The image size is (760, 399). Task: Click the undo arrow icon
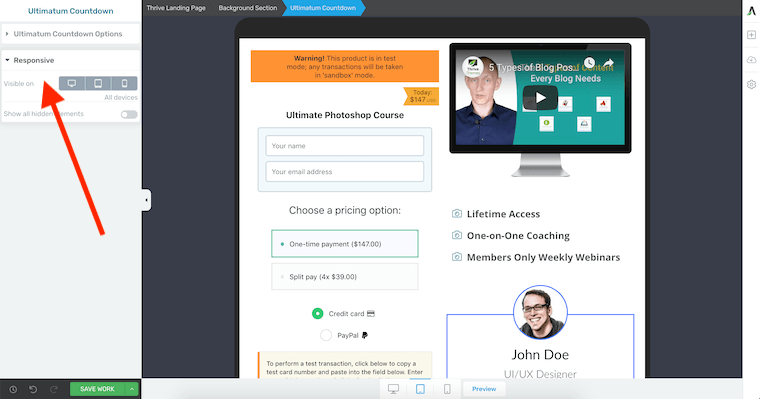click(x=33, y=389)
